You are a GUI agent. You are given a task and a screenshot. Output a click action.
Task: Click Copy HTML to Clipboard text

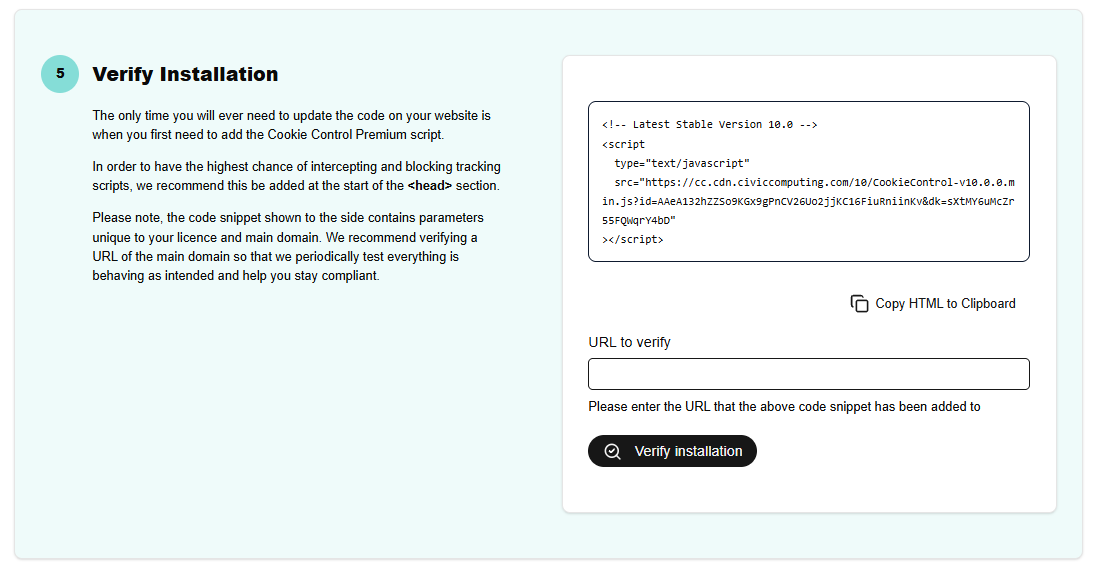945,304
